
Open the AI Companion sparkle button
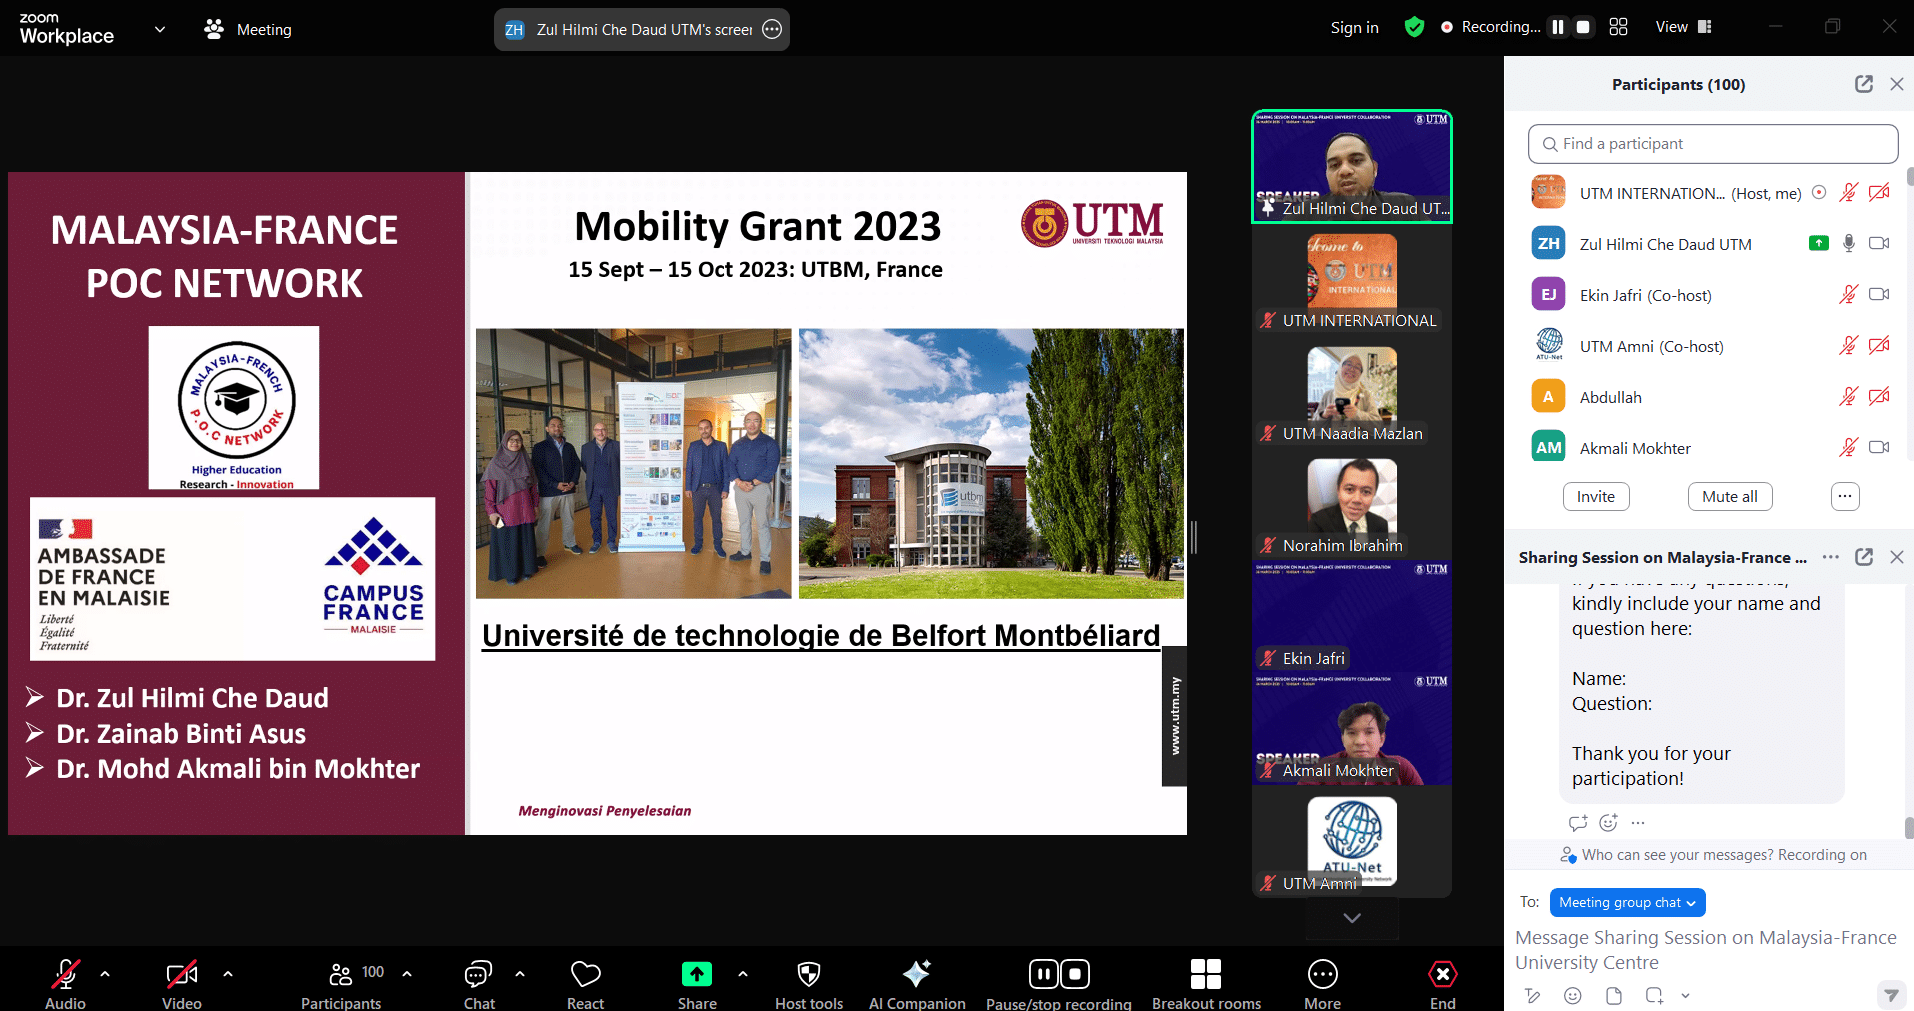(917, 985)
